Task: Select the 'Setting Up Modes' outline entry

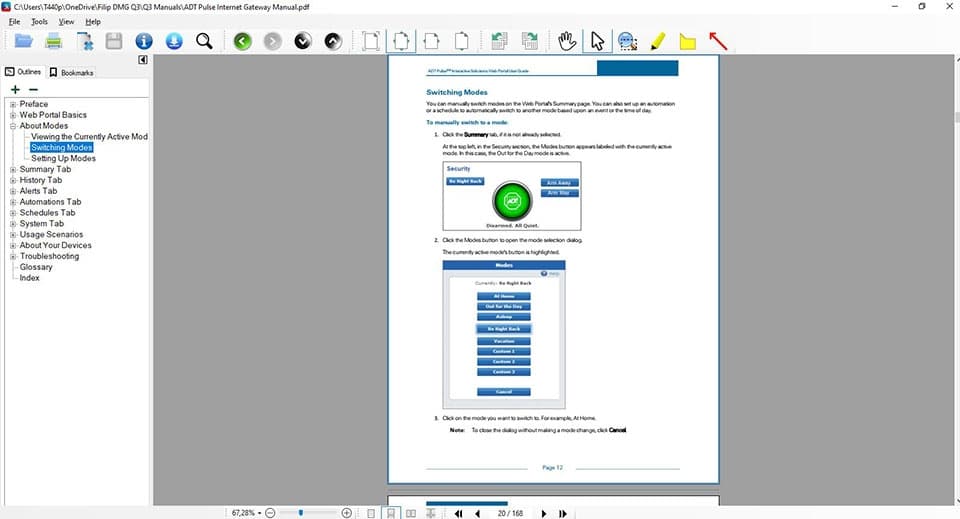Action: pyautogui.click(x=64, y=158)
